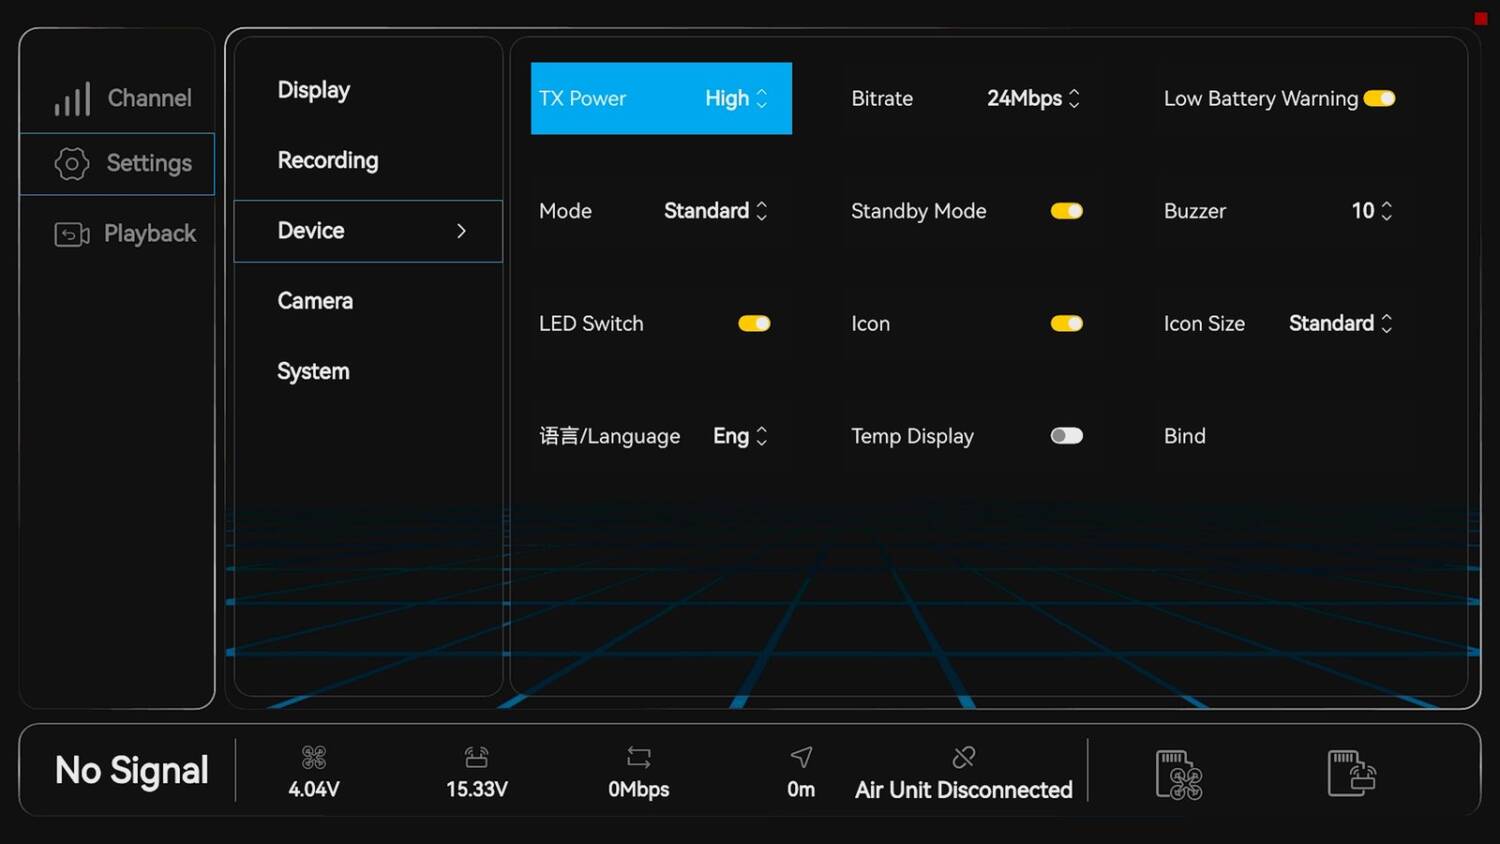Open the Display settings section
This screenshot has width=1500, height=844.
[x=314, y=90]
